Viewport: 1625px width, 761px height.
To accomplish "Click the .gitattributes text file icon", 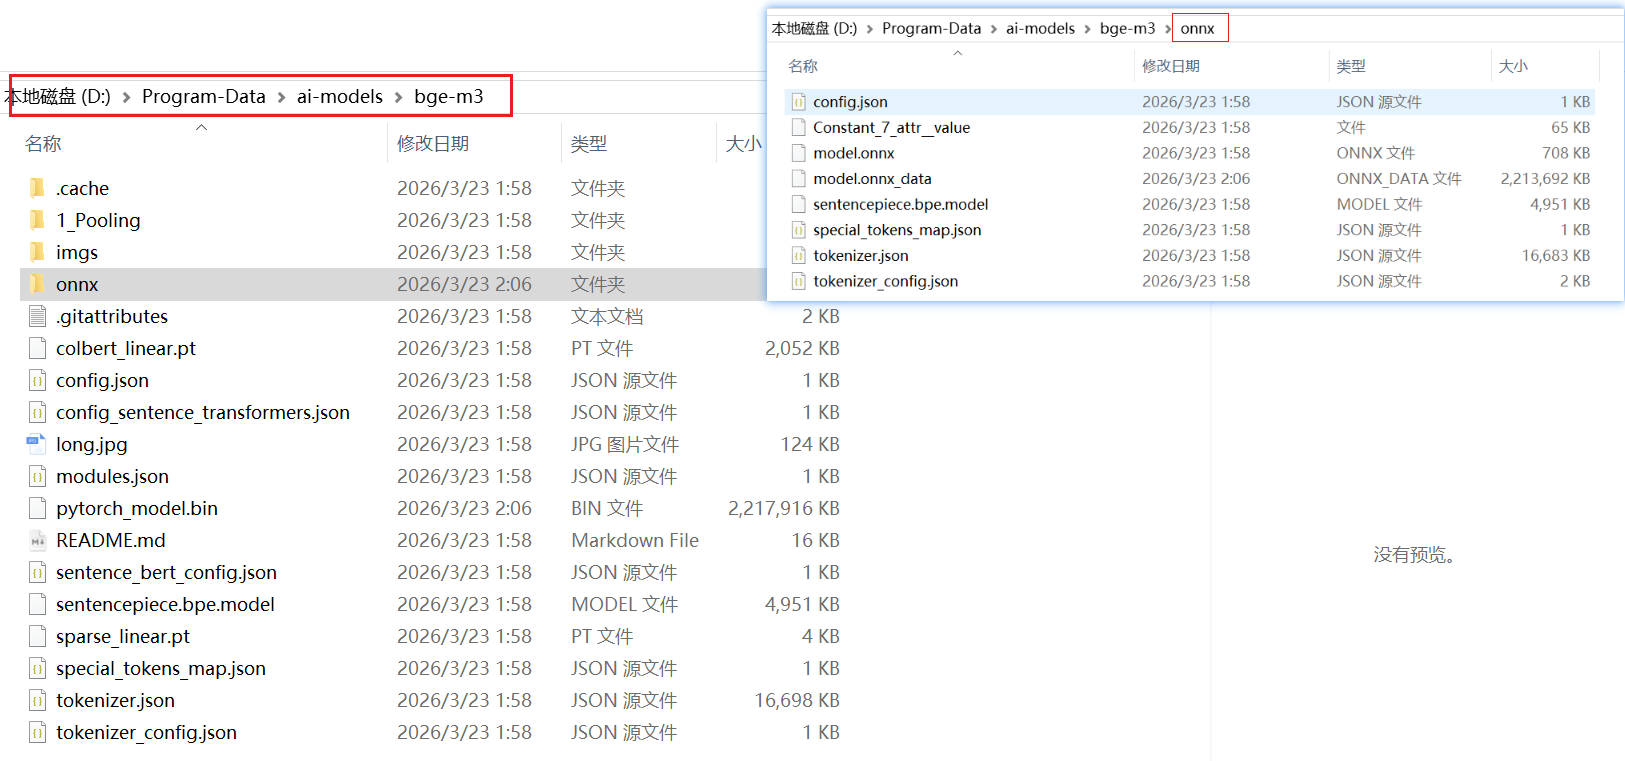I will [37, 316].
